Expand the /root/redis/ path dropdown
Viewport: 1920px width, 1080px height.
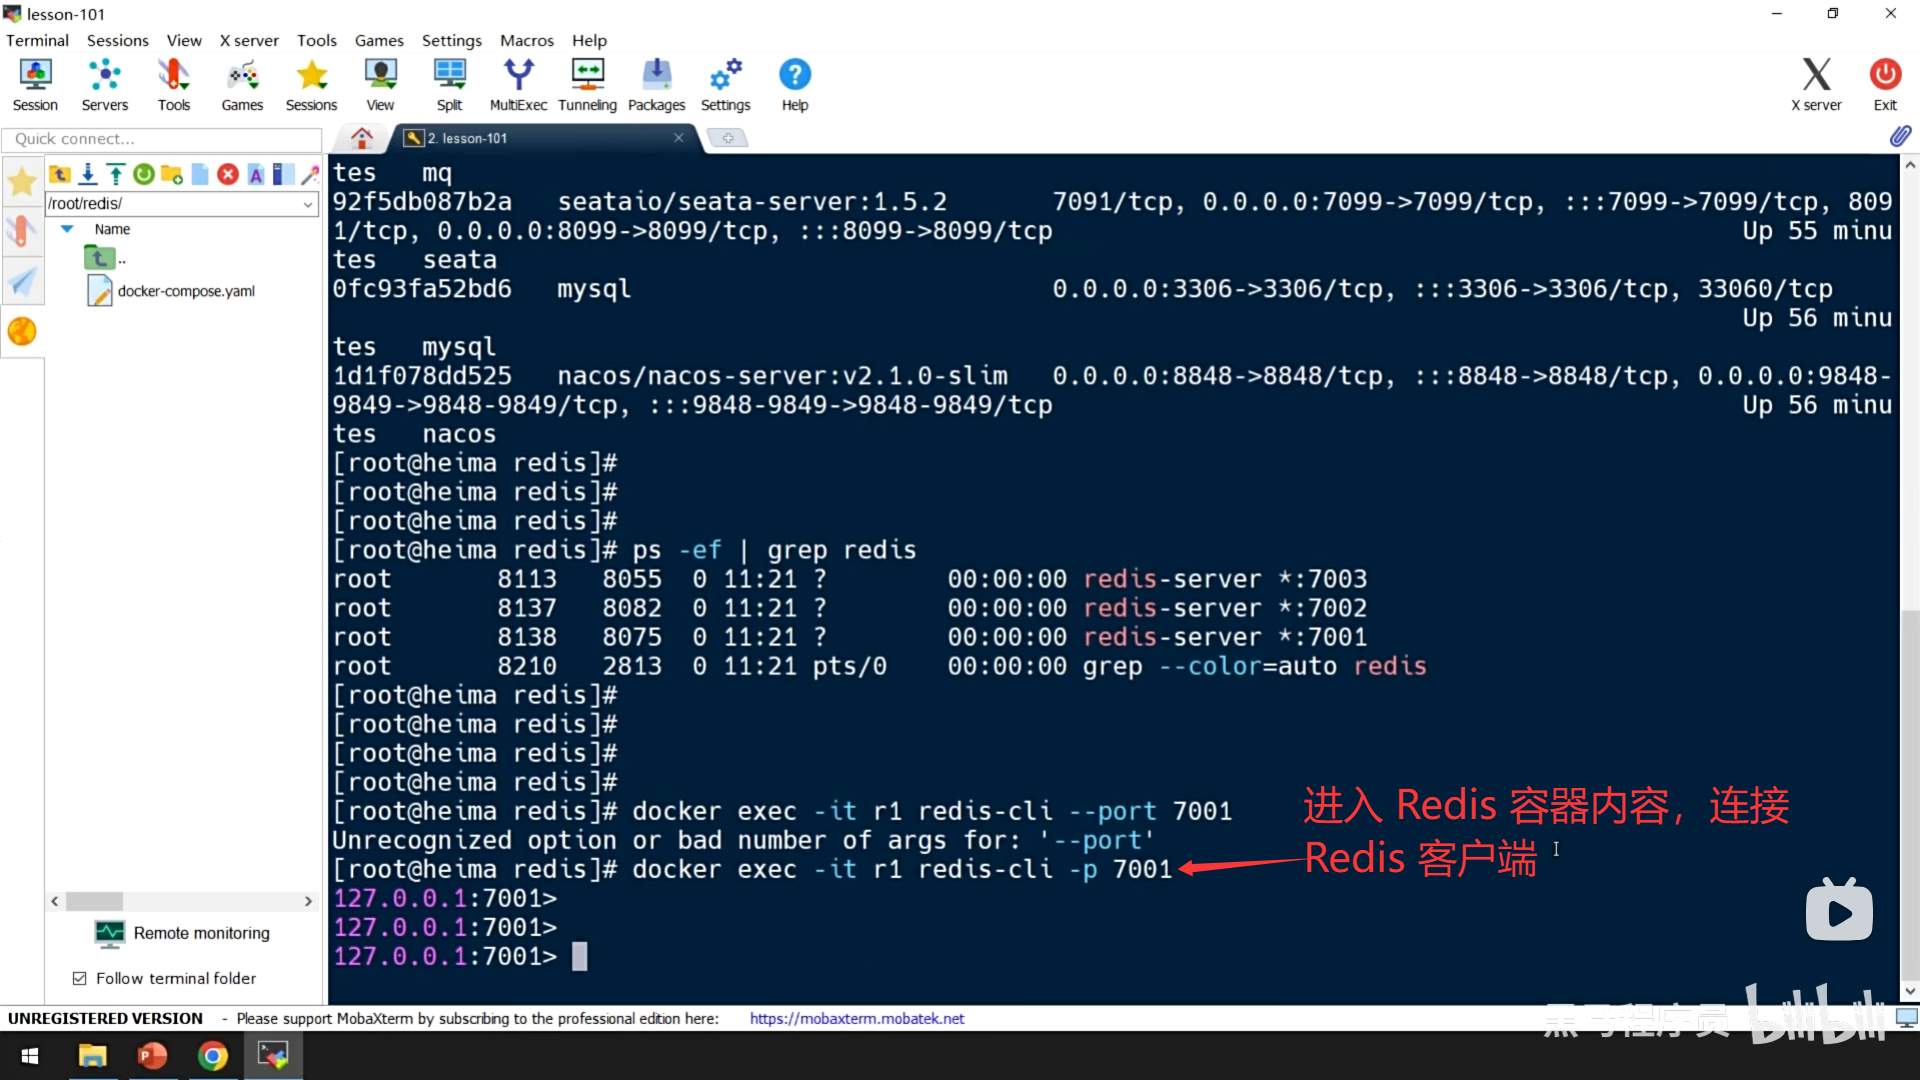(x=308, y=204)
